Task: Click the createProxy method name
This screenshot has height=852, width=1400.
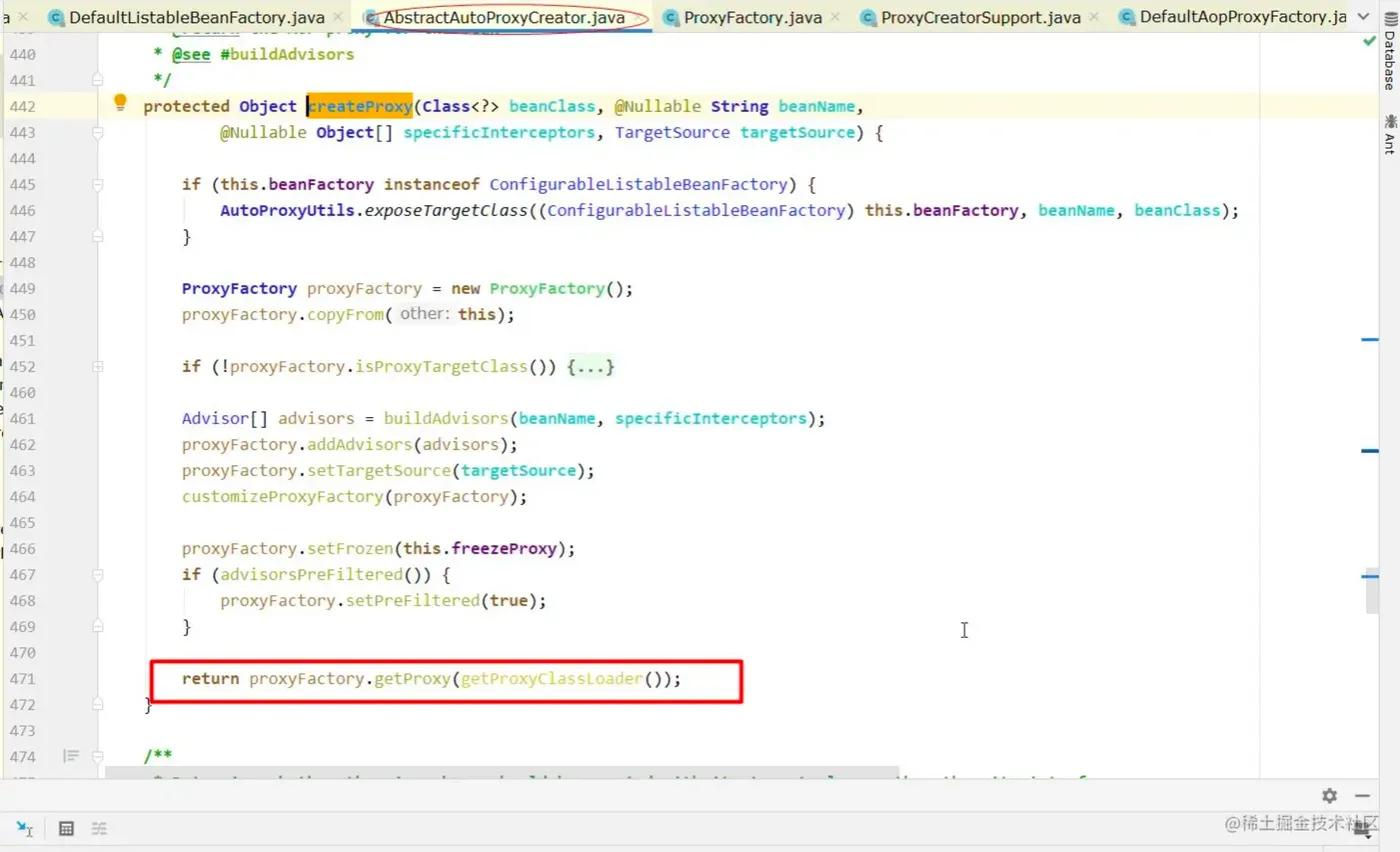Action: click(x=361, y=107)
